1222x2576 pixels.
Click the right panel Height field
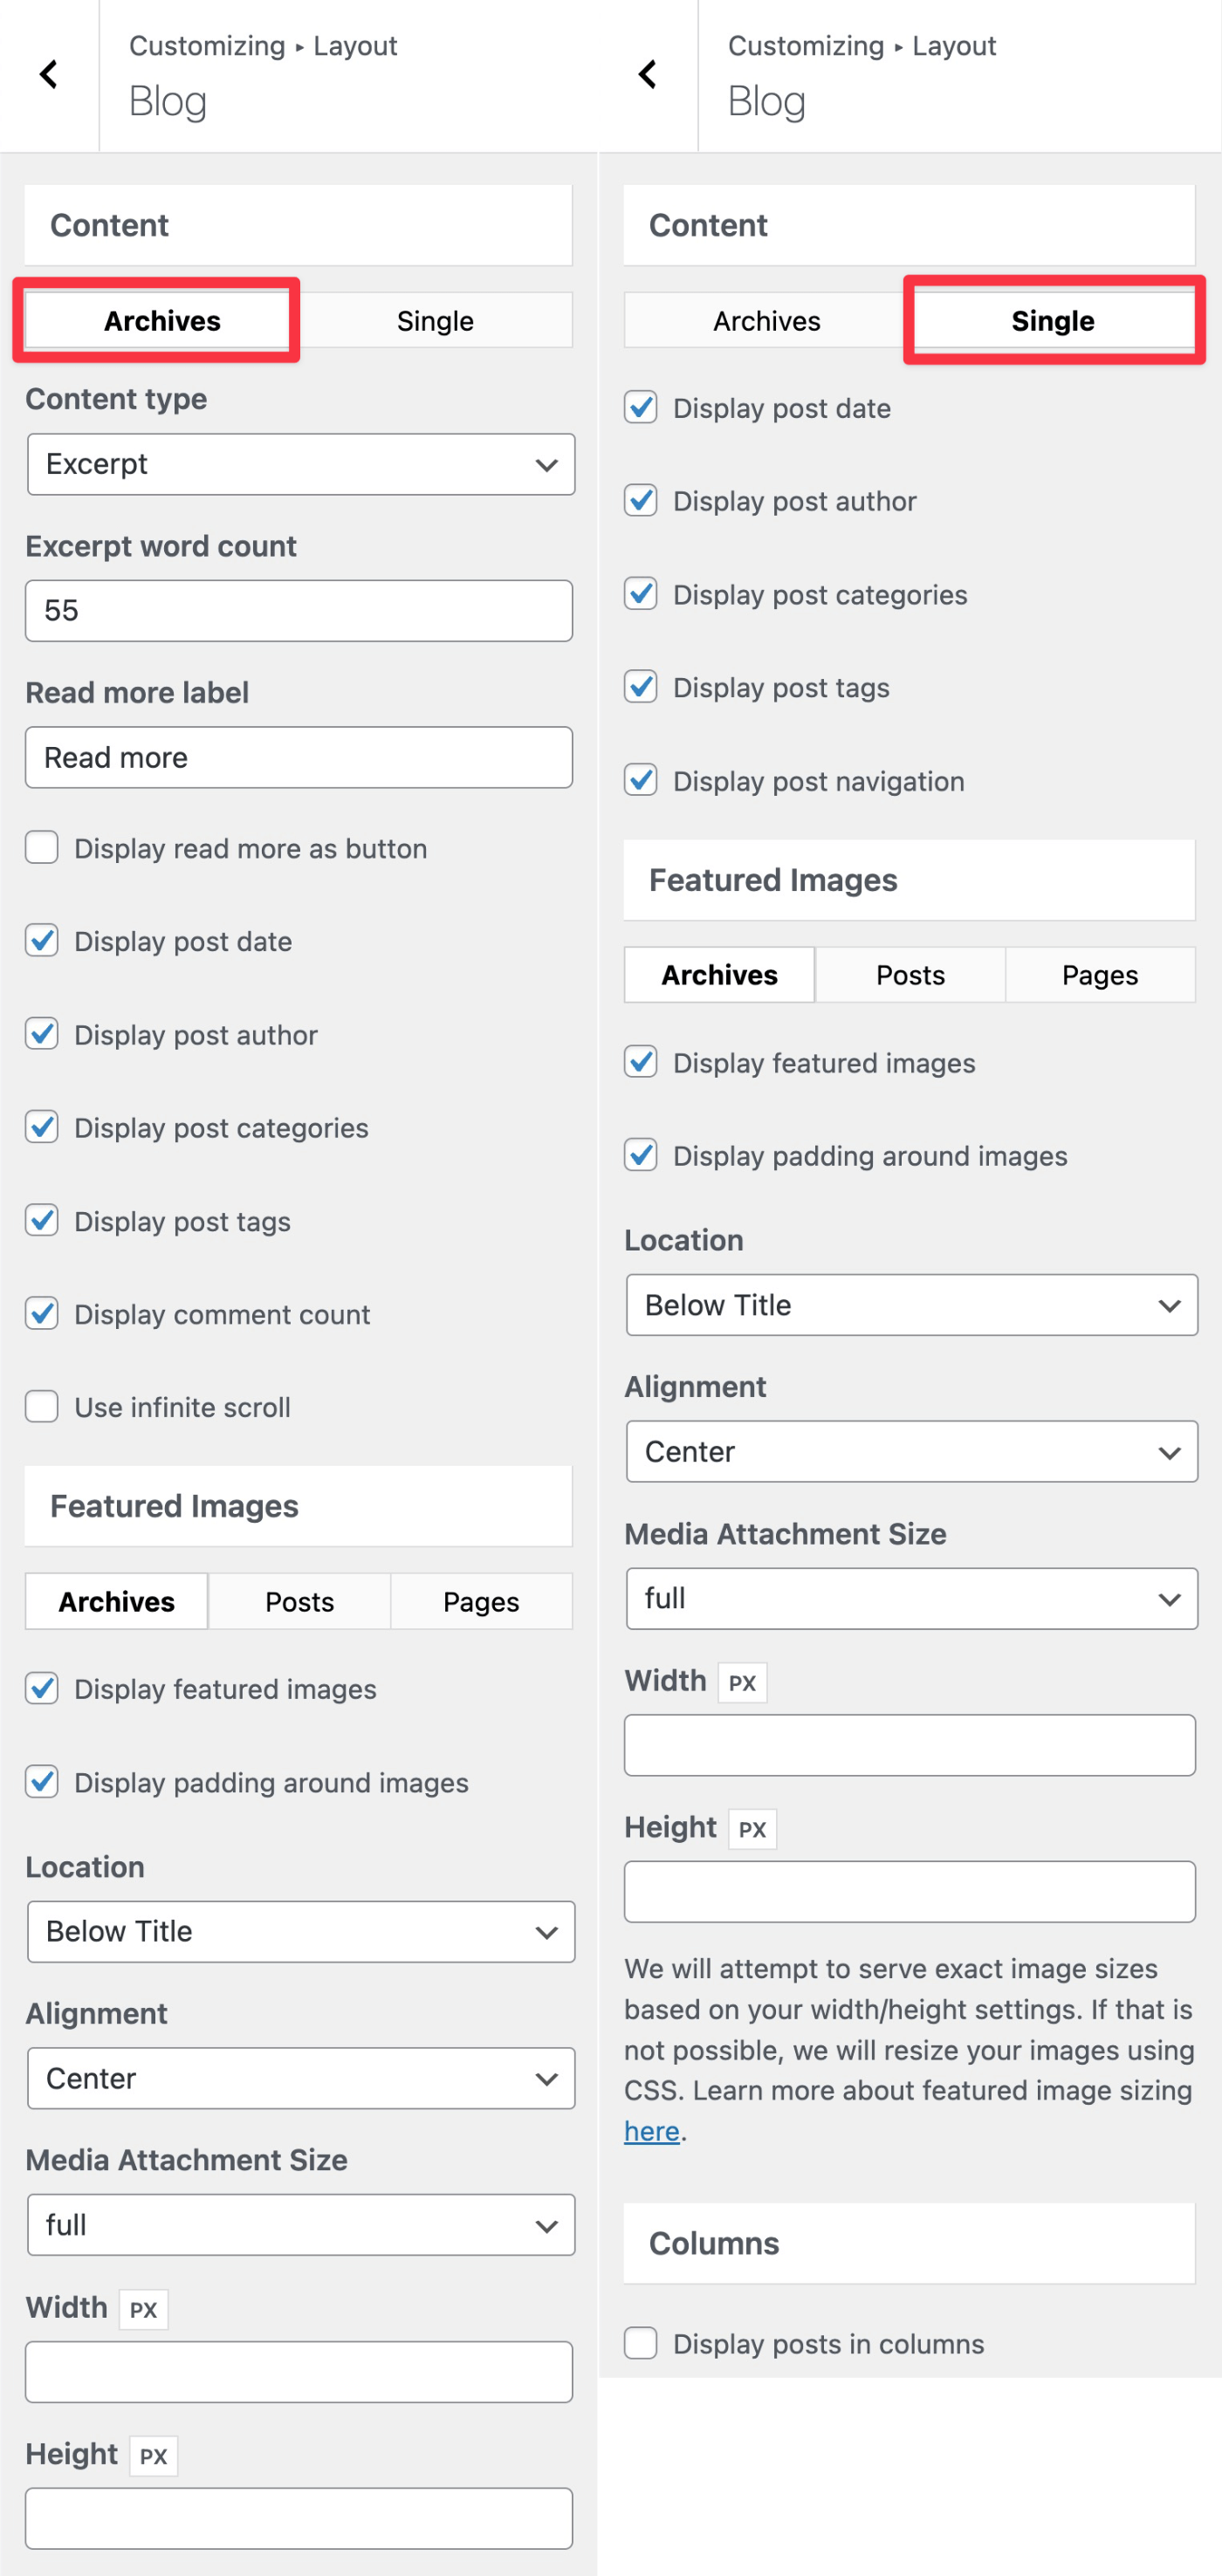coord(910,1892)
